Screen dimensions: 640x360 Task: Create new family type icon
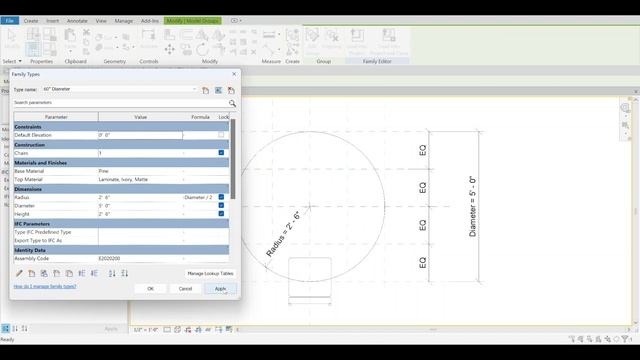[206, 90]
